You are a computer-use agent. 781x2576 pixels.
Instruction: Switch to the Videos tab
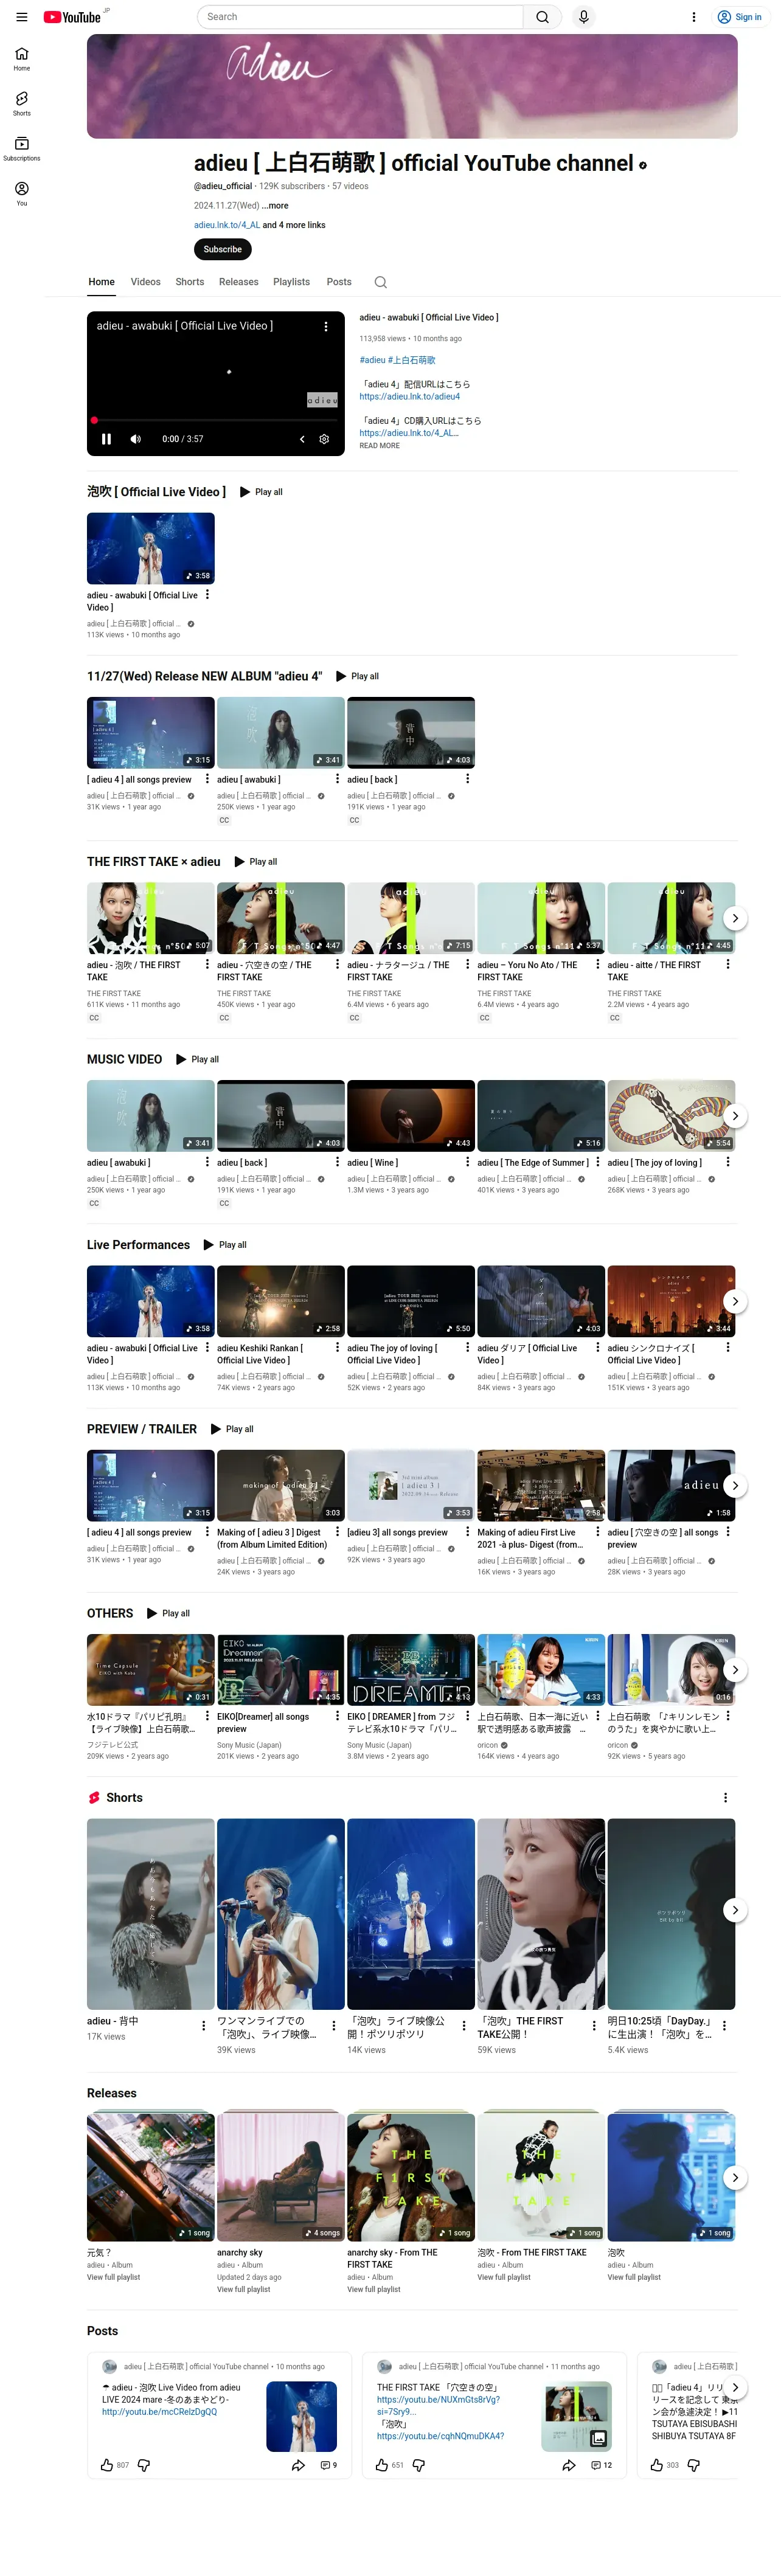pos(146,282)
